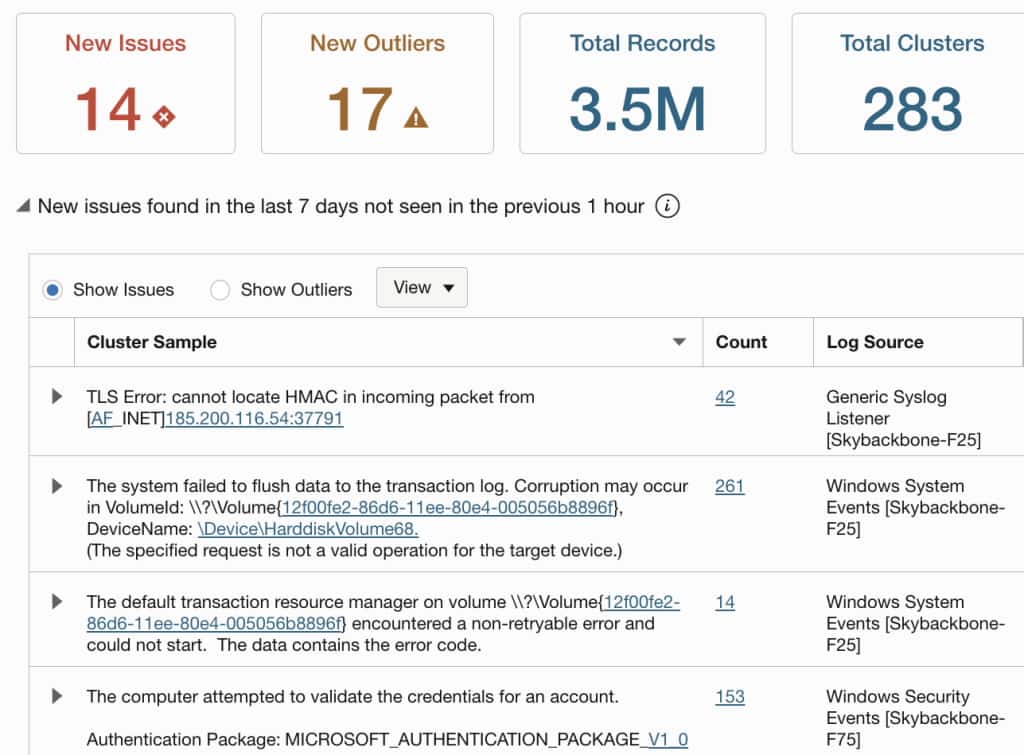Select the Show Outliers radio button

point(220,290)
